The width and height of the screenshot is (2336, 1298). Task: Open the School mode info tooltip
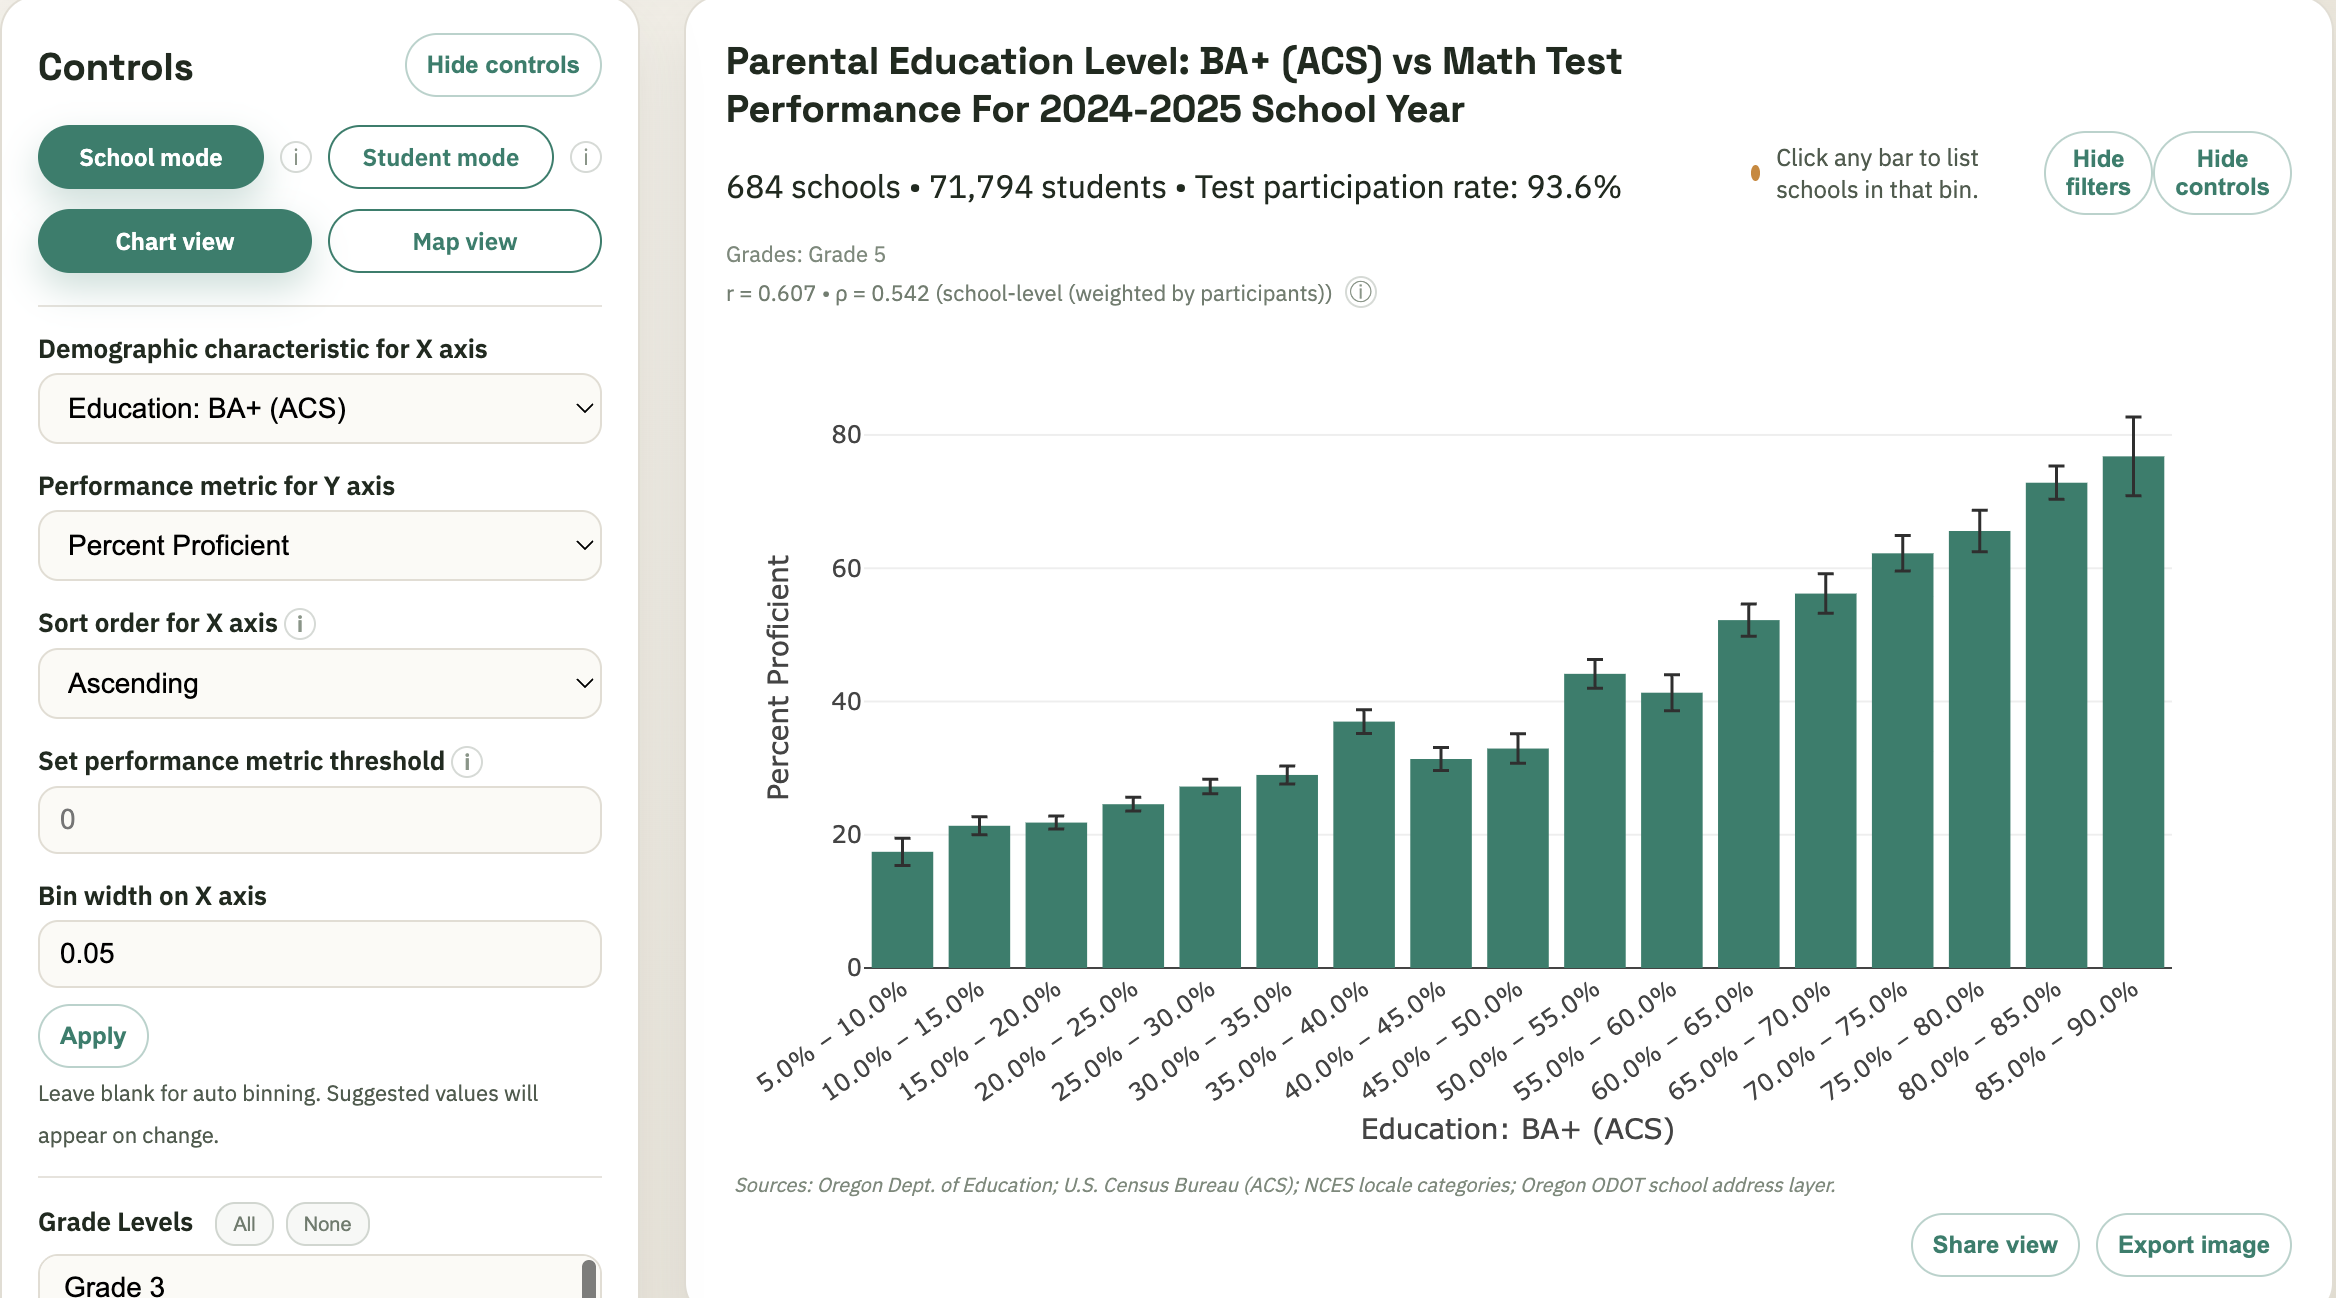[296, 156]
